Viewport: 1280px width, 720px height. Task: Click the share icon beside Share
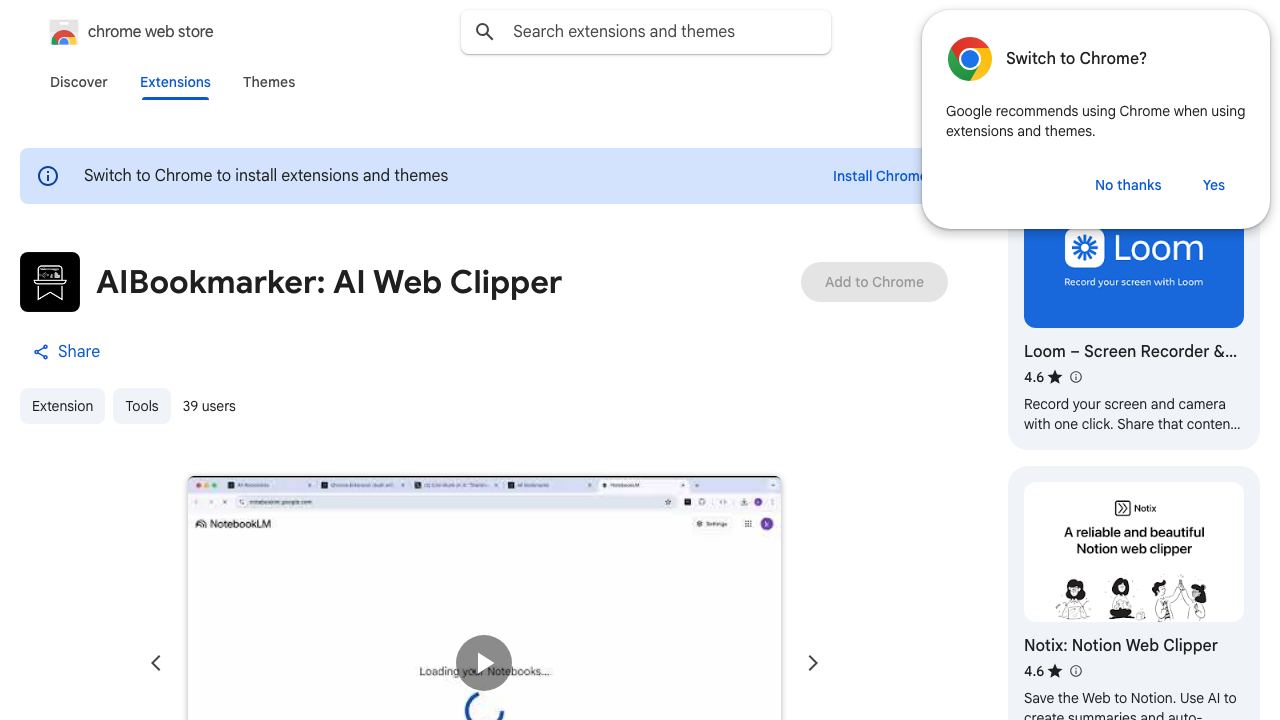[x=41, y=352]
